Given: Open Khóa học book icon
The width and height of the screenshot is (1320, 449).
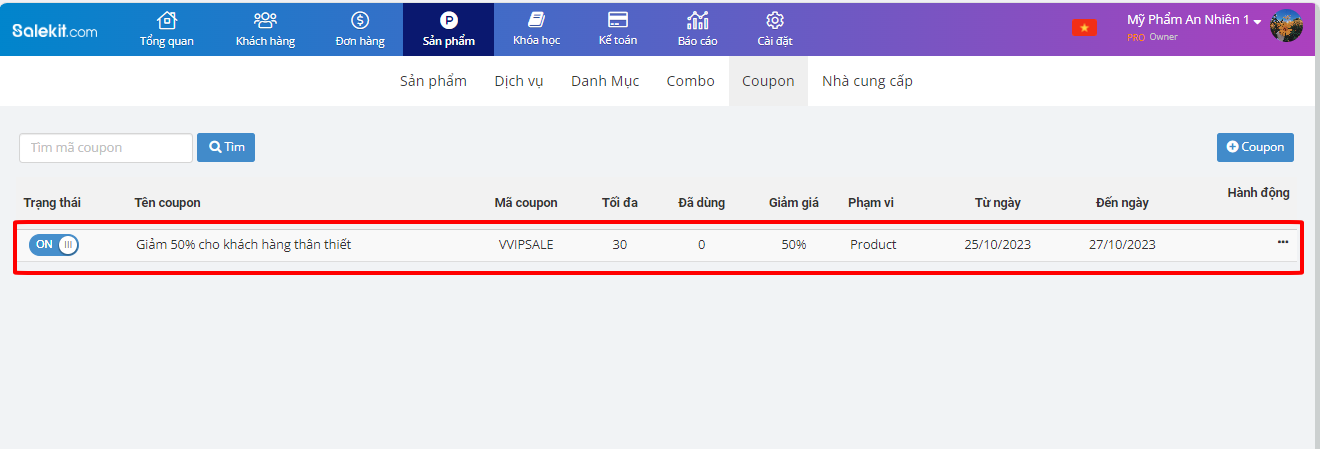Looking at the screenshot, I should [x=536, y=21].
